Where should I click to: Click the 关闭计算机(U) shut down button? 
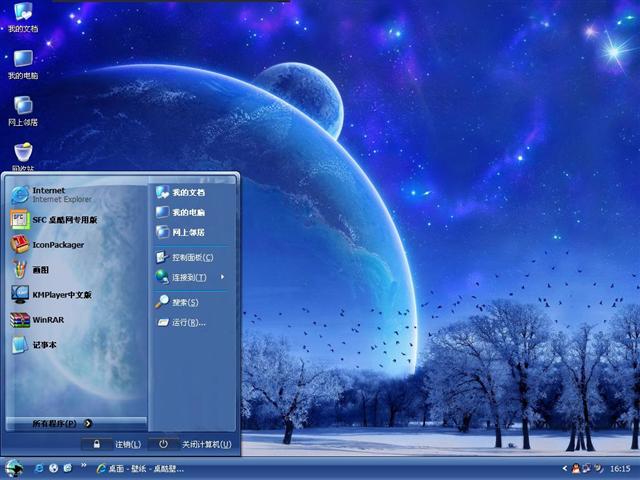pyautogui.click(x=207, y=444)
